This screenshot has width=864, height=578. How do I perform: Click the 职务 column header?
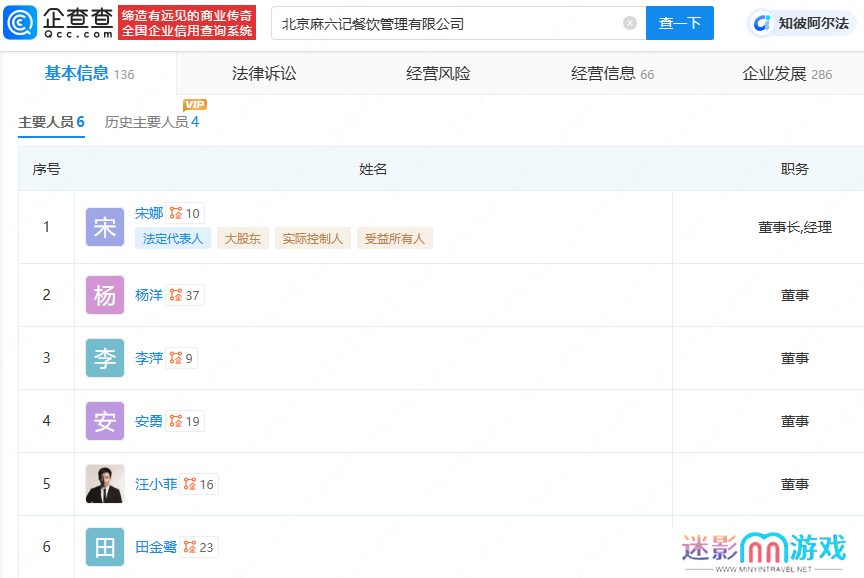795,169
